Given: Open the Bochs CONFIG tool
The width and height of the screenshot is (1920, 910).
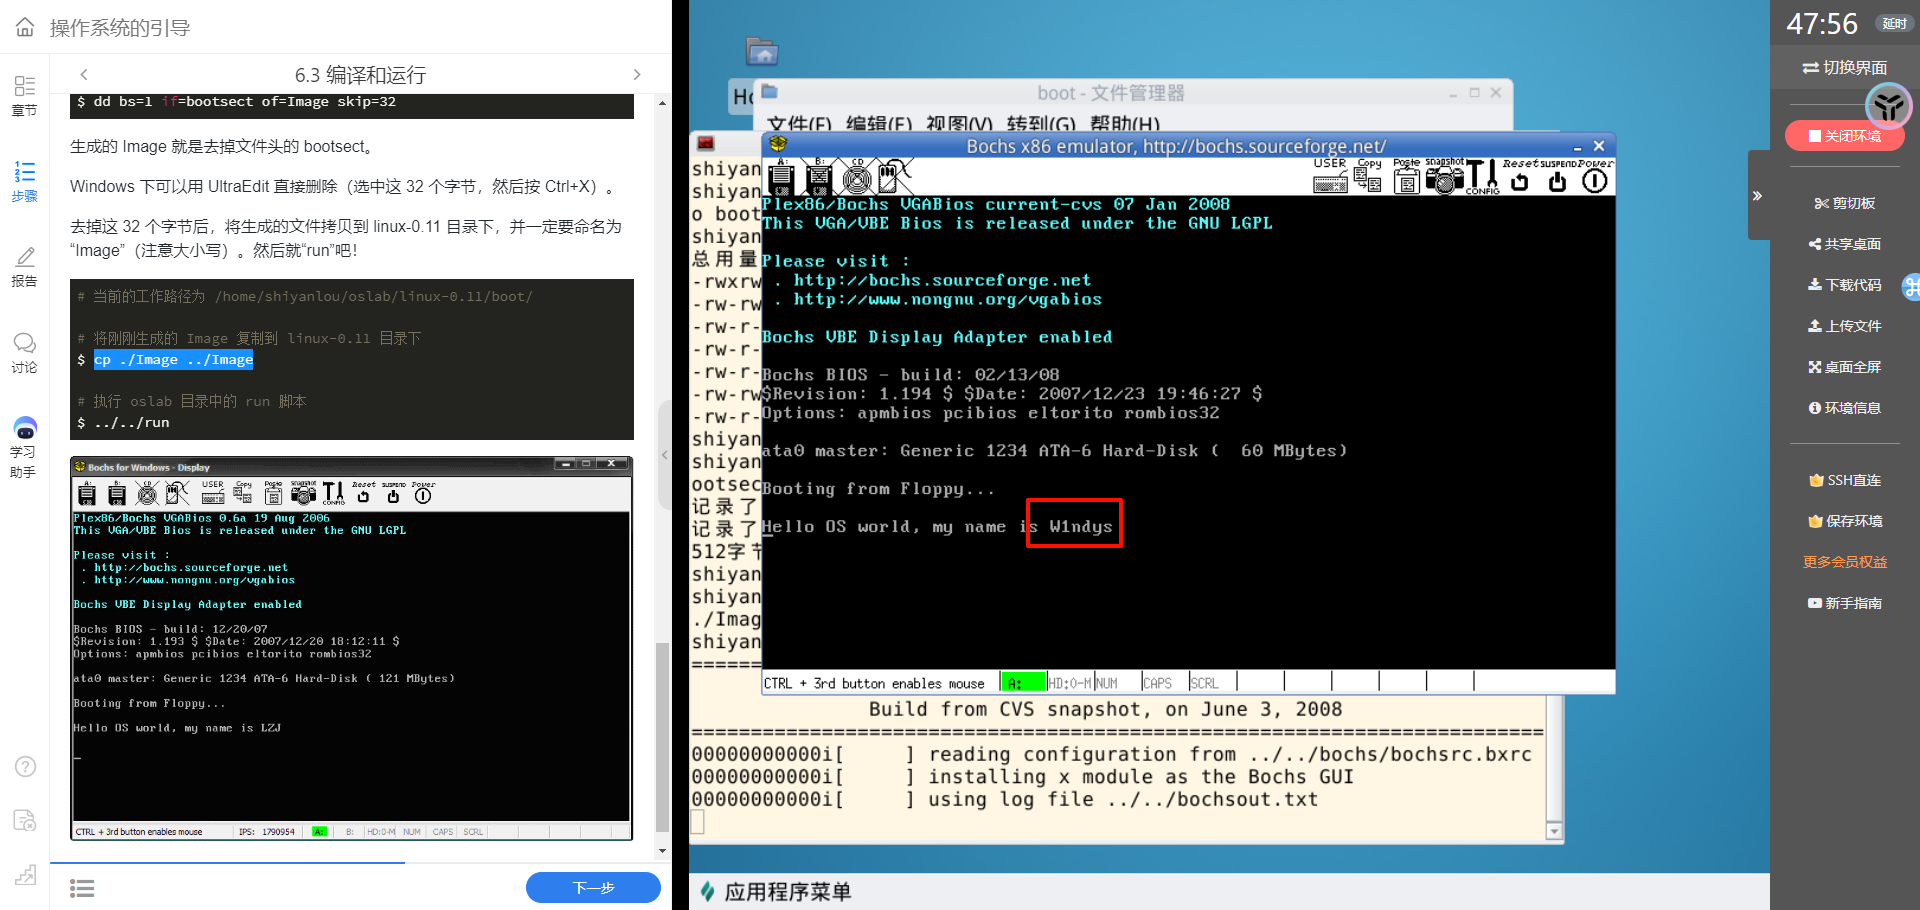Looking at the screenshot, I should point(1481,177).
